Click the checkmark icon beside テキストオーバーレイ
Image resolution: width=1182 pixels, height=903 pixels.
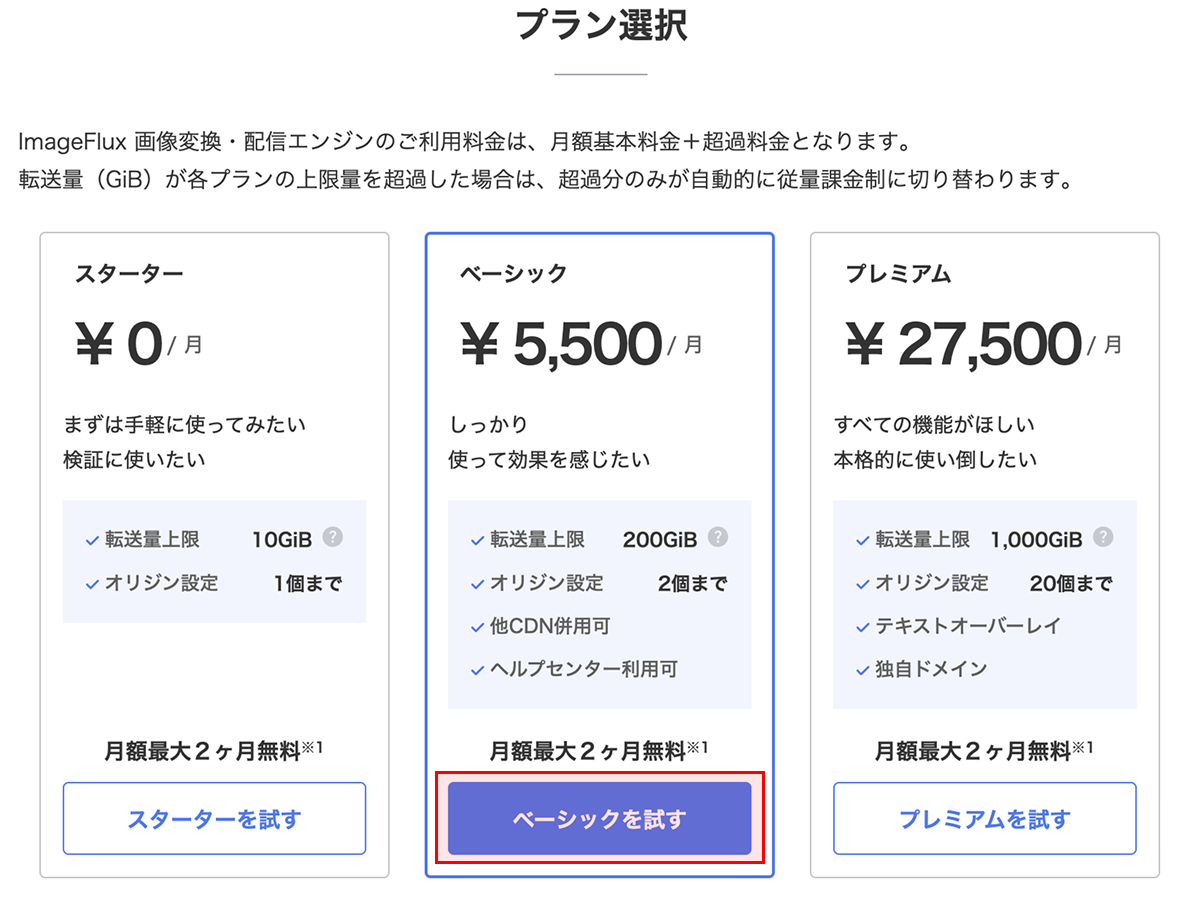click(861, 626)
